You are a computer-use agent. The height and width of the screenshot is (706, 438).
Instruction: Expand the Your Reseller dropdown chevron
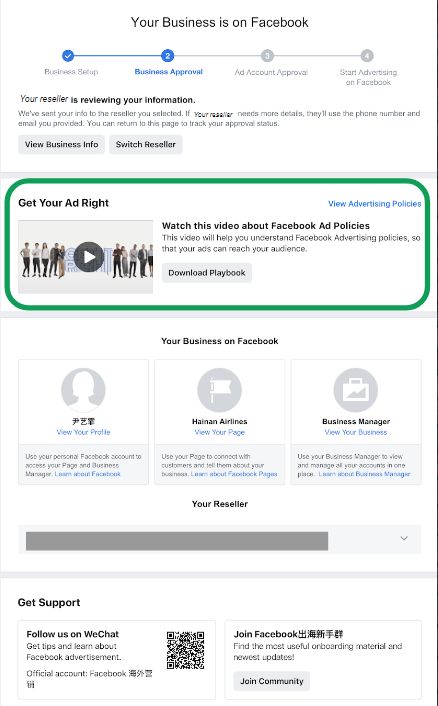tap(404, 539)
